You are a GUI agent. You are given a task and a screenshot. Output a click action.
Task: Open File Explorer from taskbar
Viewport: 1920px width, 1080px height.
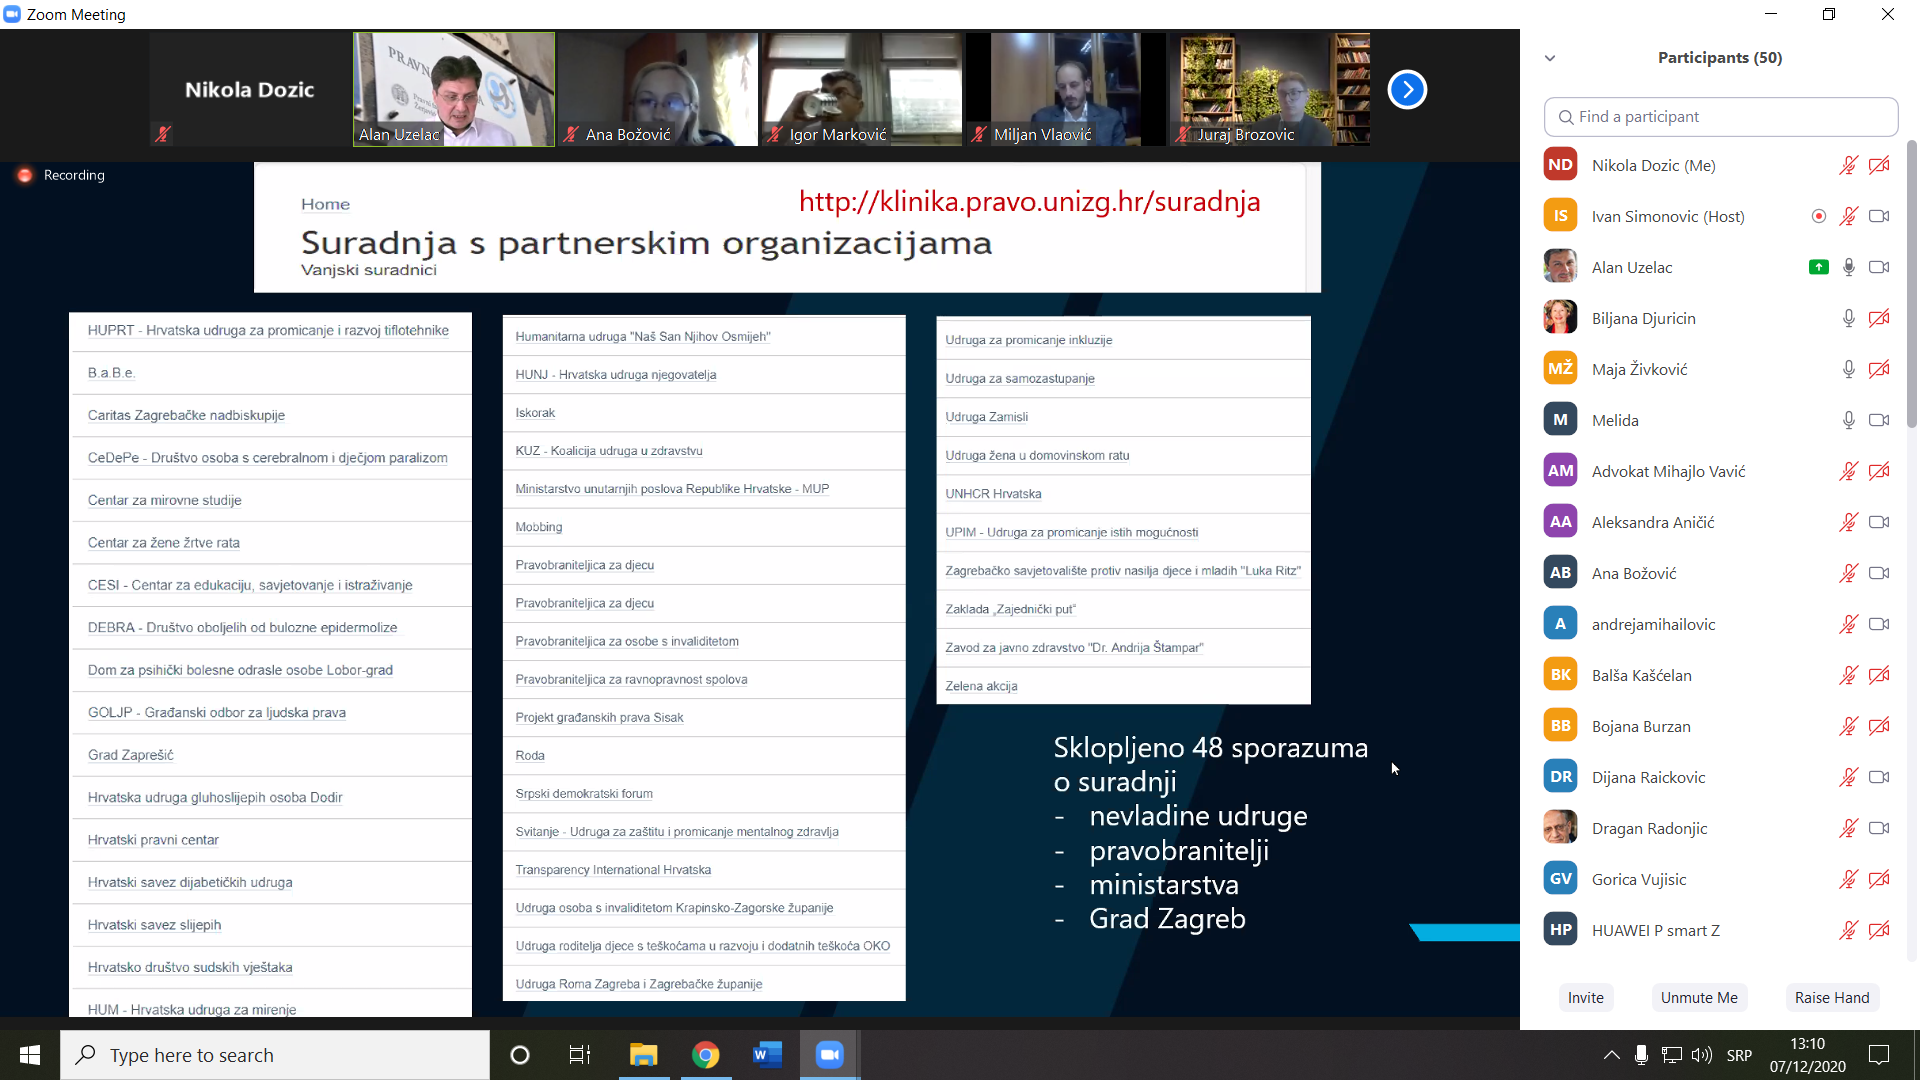pyautogui.click(x=643, y=1055)
